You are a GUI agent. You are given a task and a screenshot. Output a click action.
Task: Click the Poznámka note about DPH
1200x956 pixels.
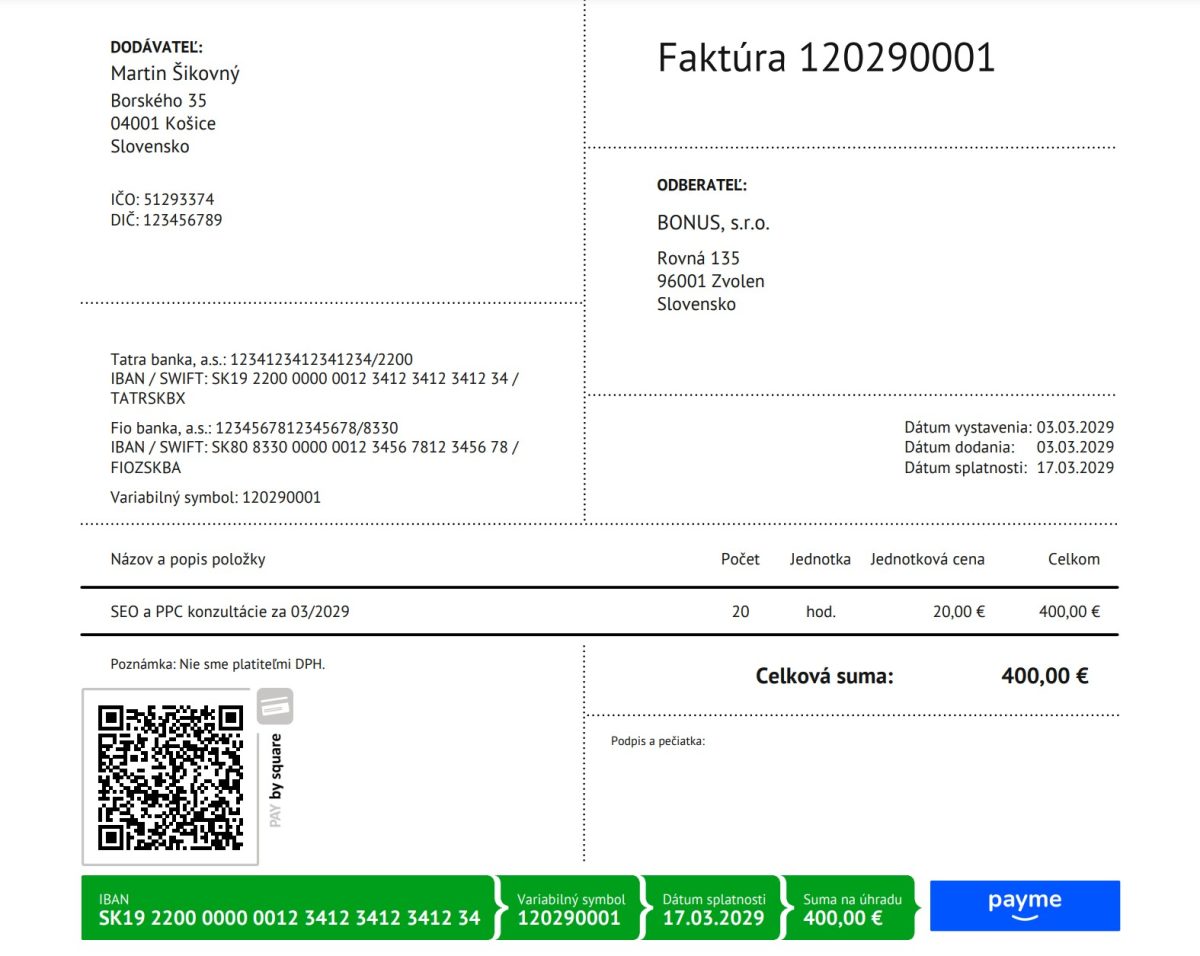tap(217, 664)
